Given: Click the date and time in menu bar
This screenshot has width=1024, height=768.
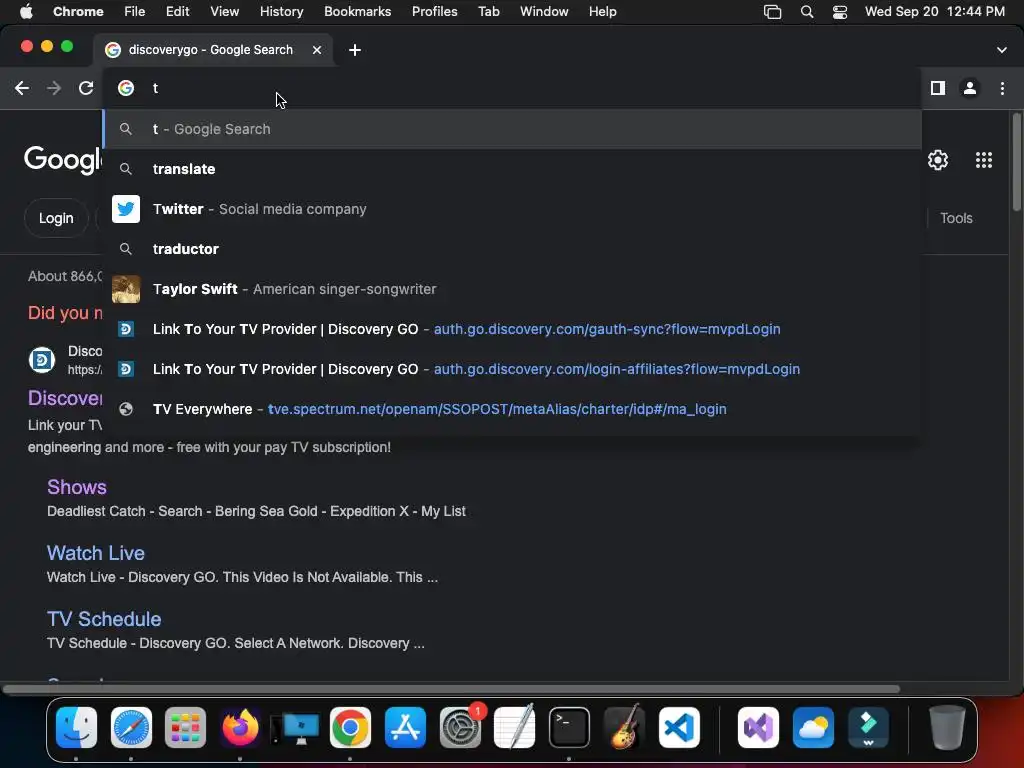Looking at the screenshot, I should point(935,12).
